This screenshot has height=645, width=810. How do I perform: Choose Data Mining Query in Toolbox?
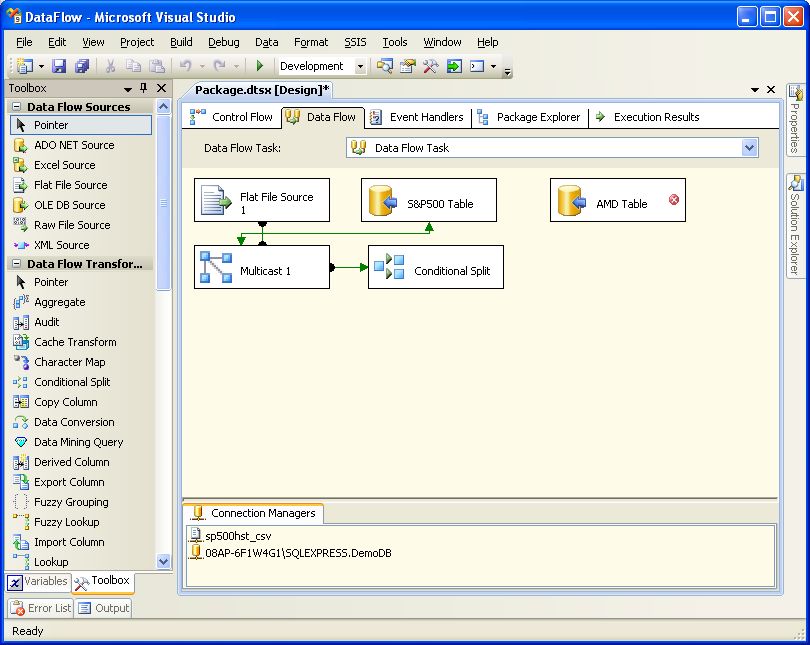pos(78,442)
